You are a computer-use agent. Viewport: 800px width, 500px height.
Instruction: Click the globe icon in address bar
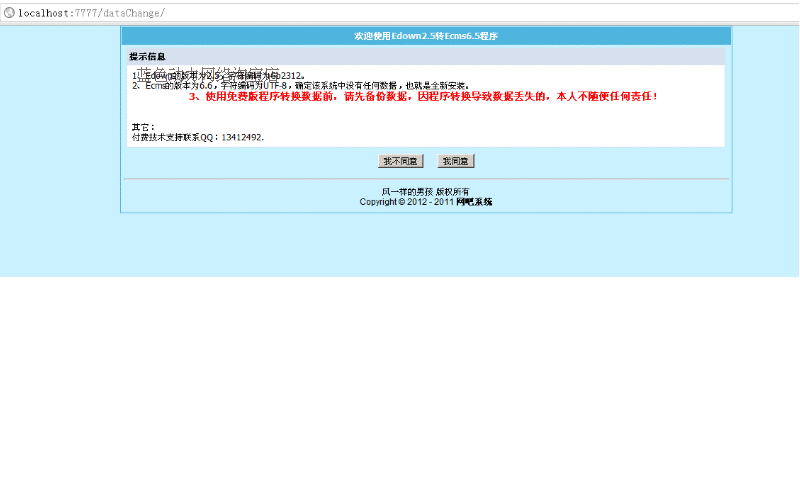9,13
